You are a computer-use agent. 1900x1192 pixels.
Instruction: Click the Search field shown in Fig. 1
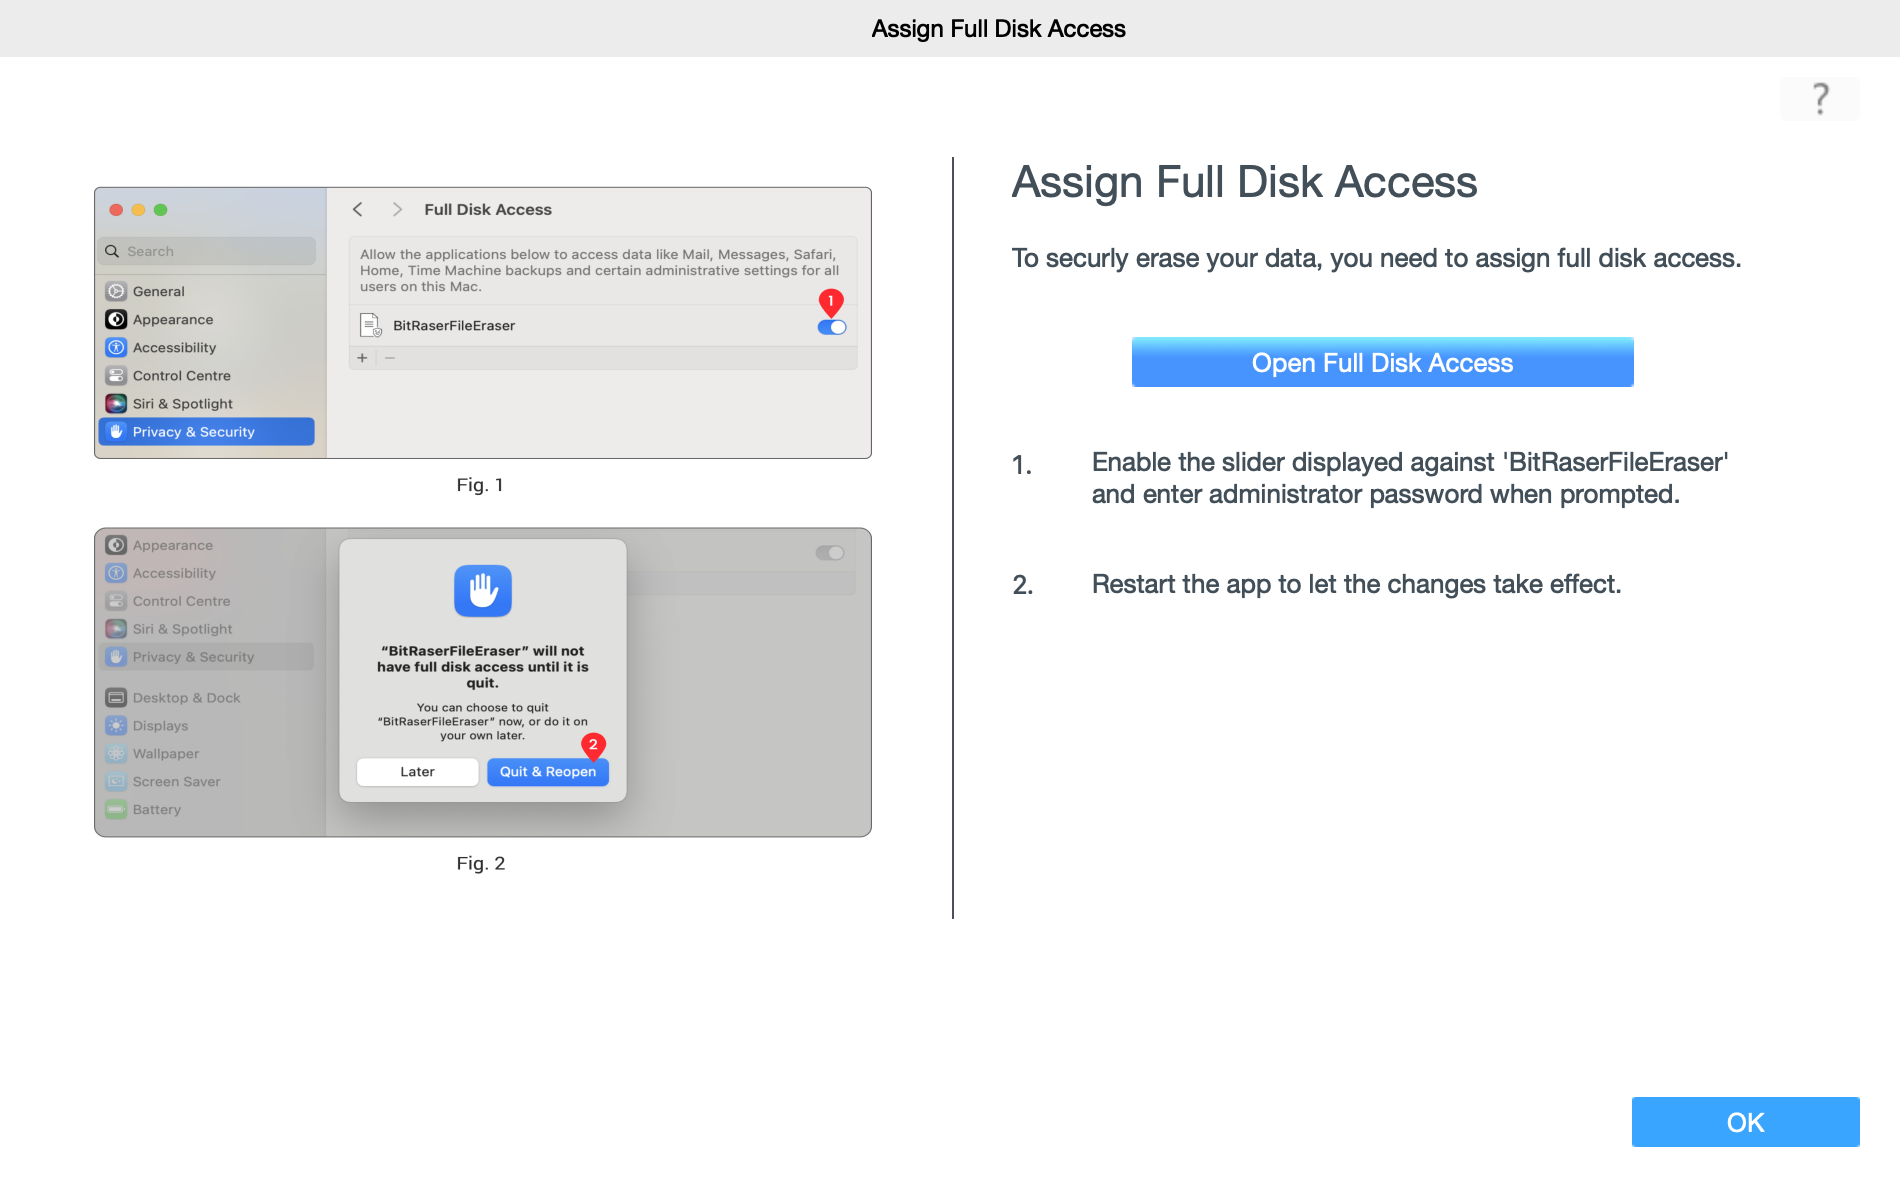209,251
